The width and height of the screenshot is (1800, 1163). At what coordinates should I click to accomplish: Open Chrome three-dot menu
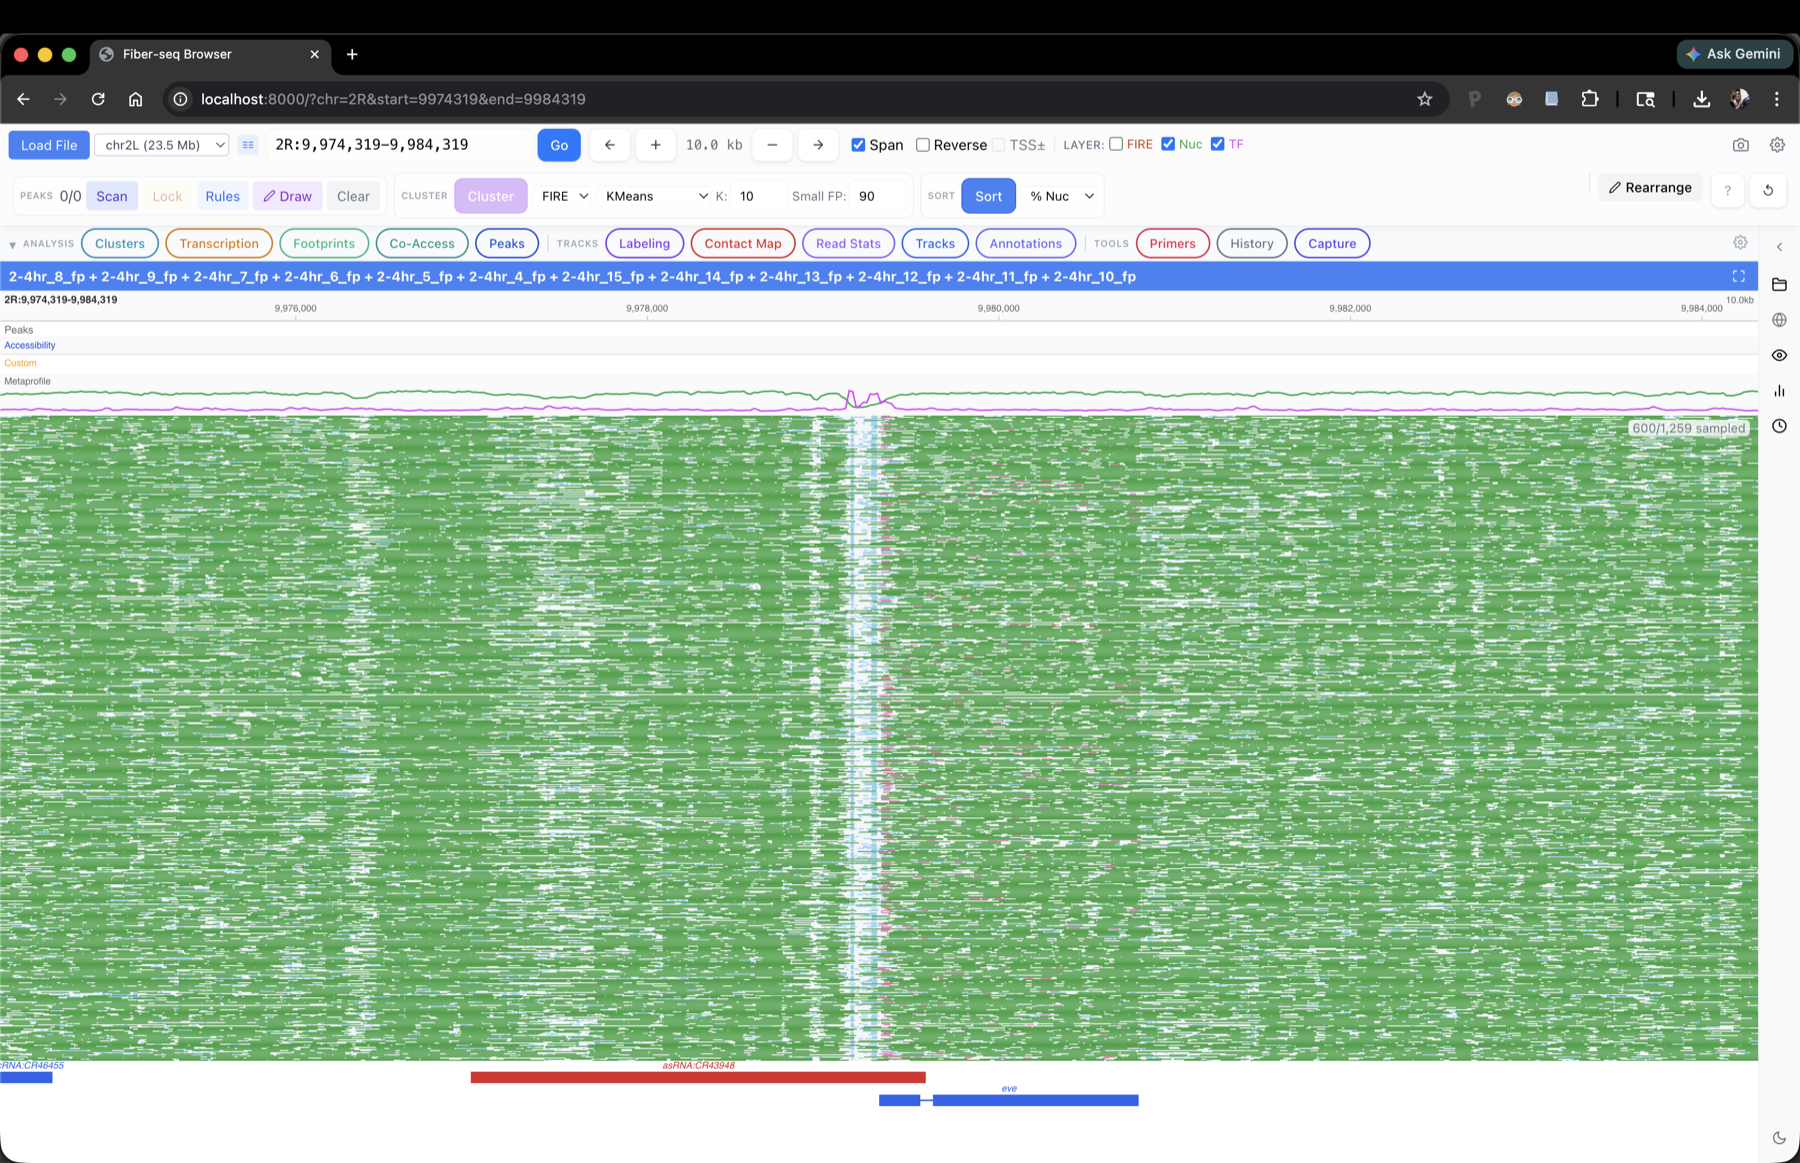[x=1777, y=99]
